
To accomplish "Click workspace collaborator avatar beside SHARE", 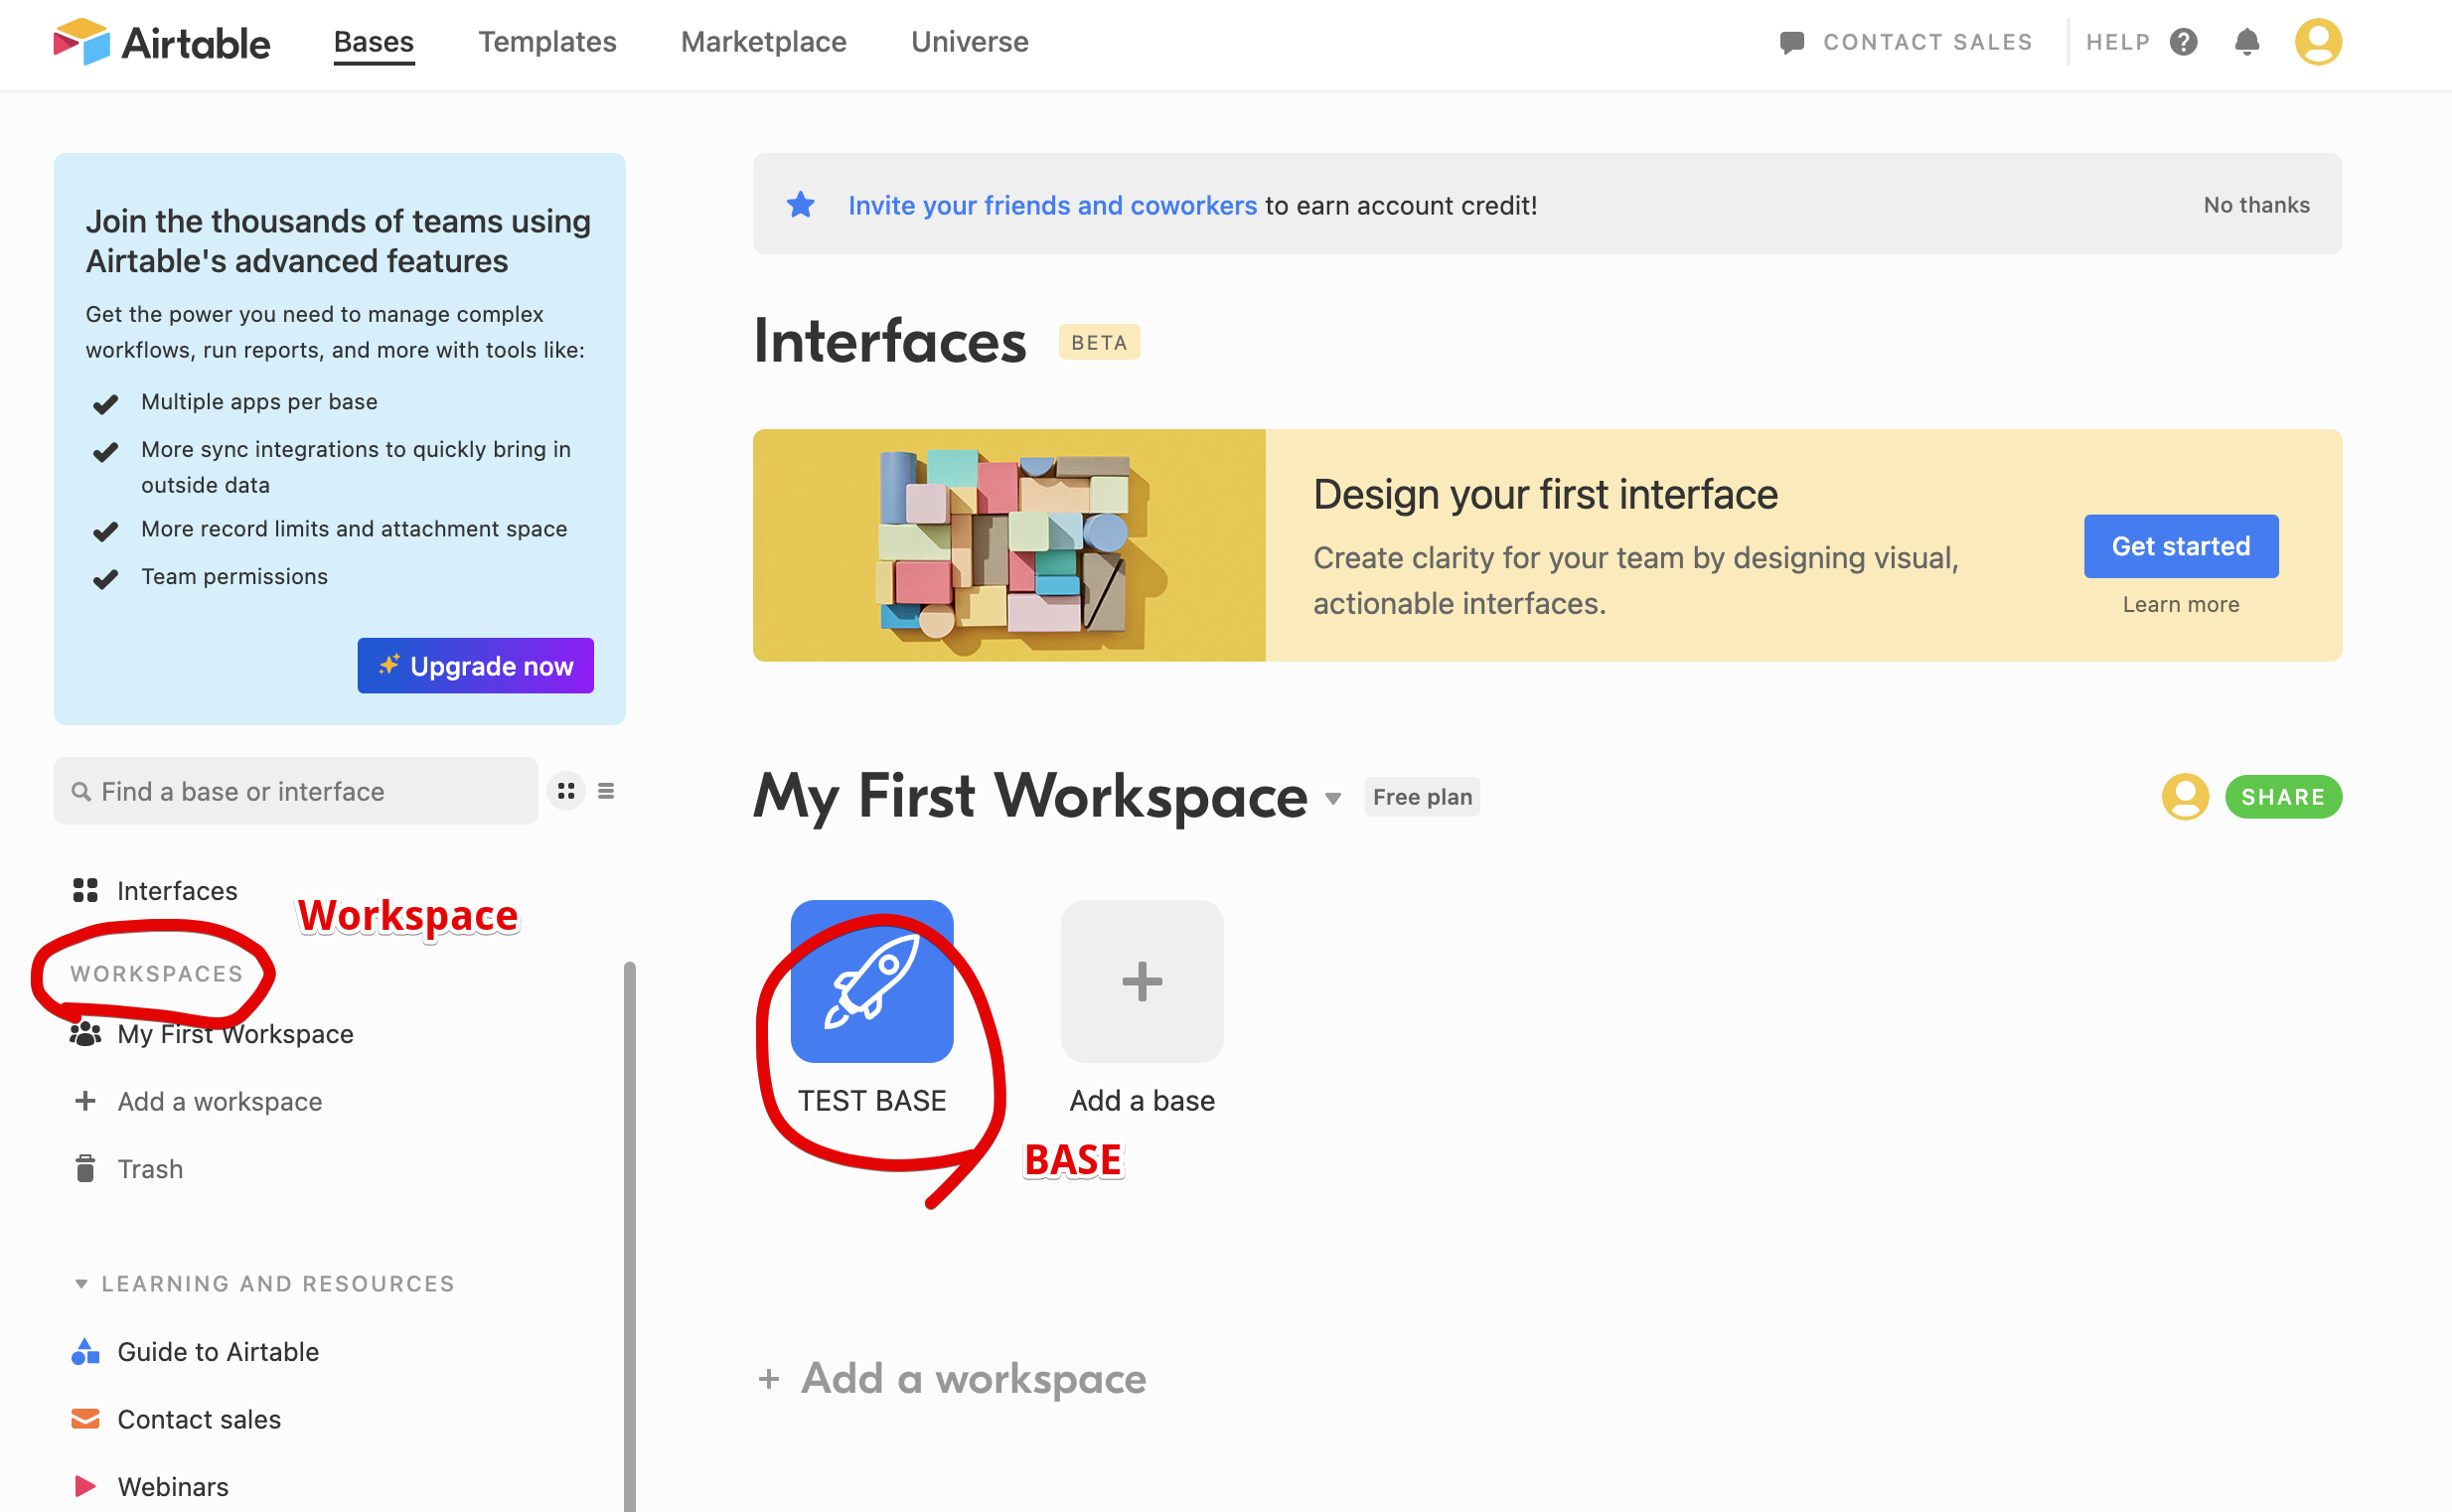I will [2184, 797].
